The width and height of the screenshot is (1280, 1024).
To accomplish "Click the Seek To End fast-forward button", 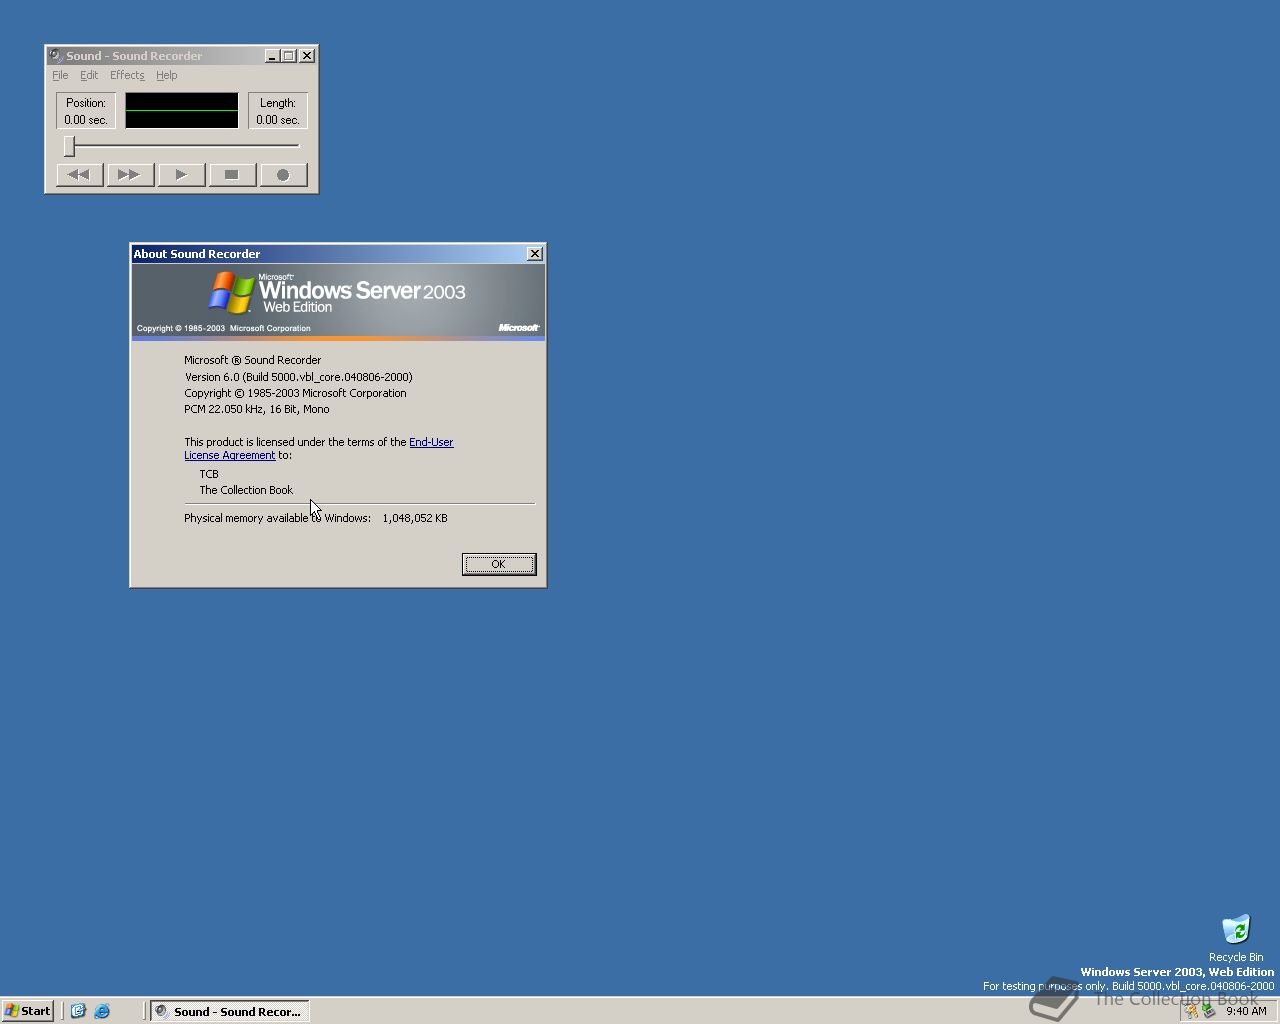I will pos(129,175).
